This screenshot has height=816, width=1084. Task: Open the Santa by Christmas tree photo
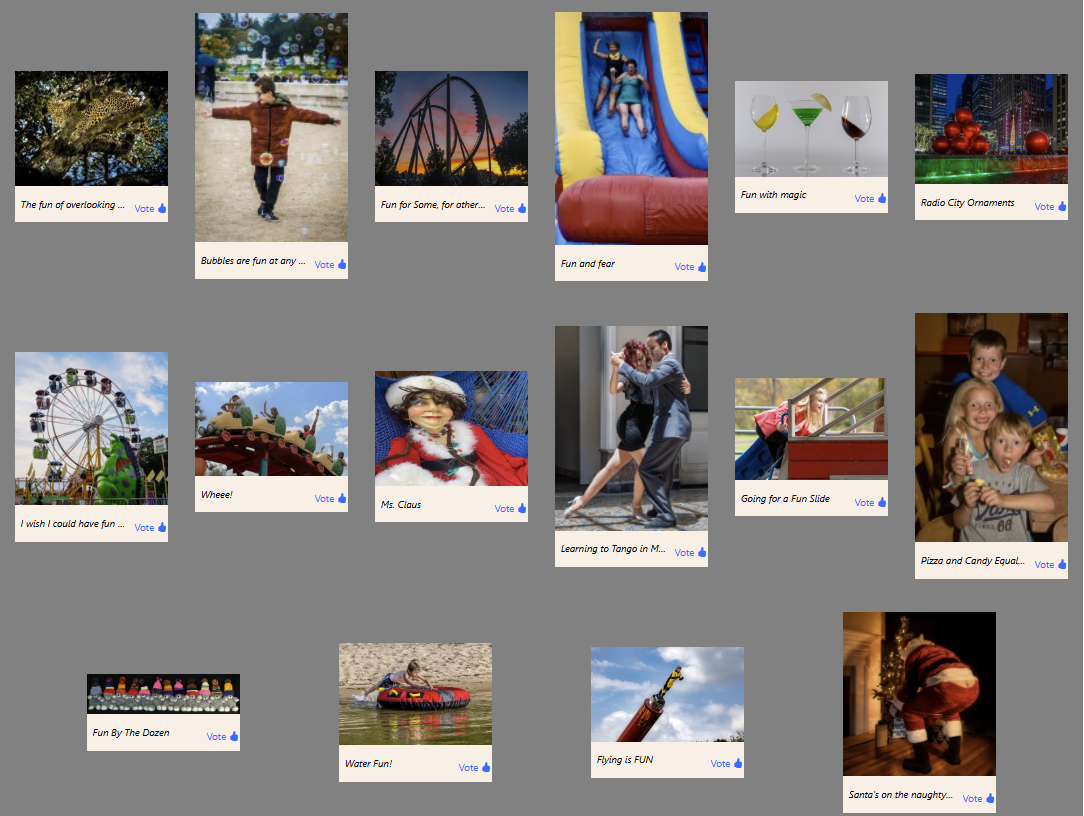pyautogui.click(x=919, y=694)
